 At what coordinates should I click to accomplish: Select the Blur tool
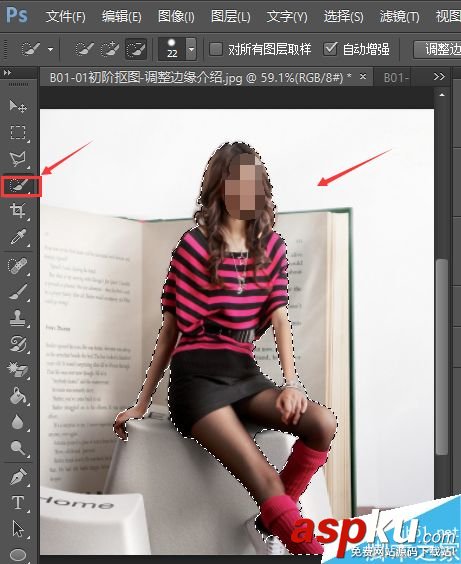click(x=18, y=422)
